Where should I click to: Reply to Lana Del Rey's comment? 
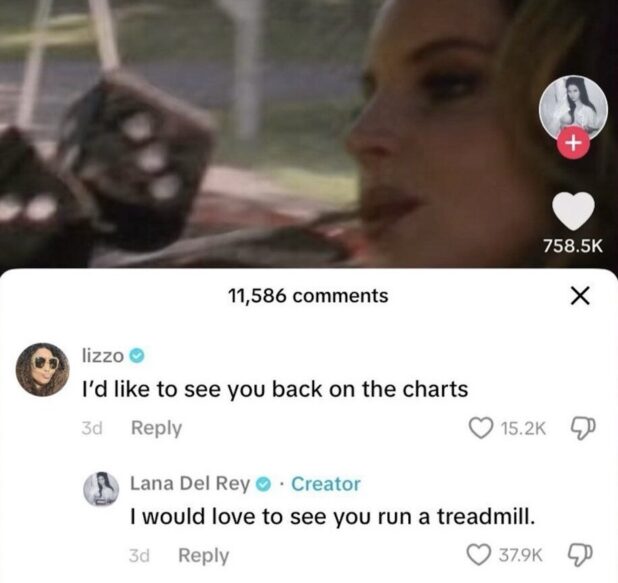[x=204, y=556]
